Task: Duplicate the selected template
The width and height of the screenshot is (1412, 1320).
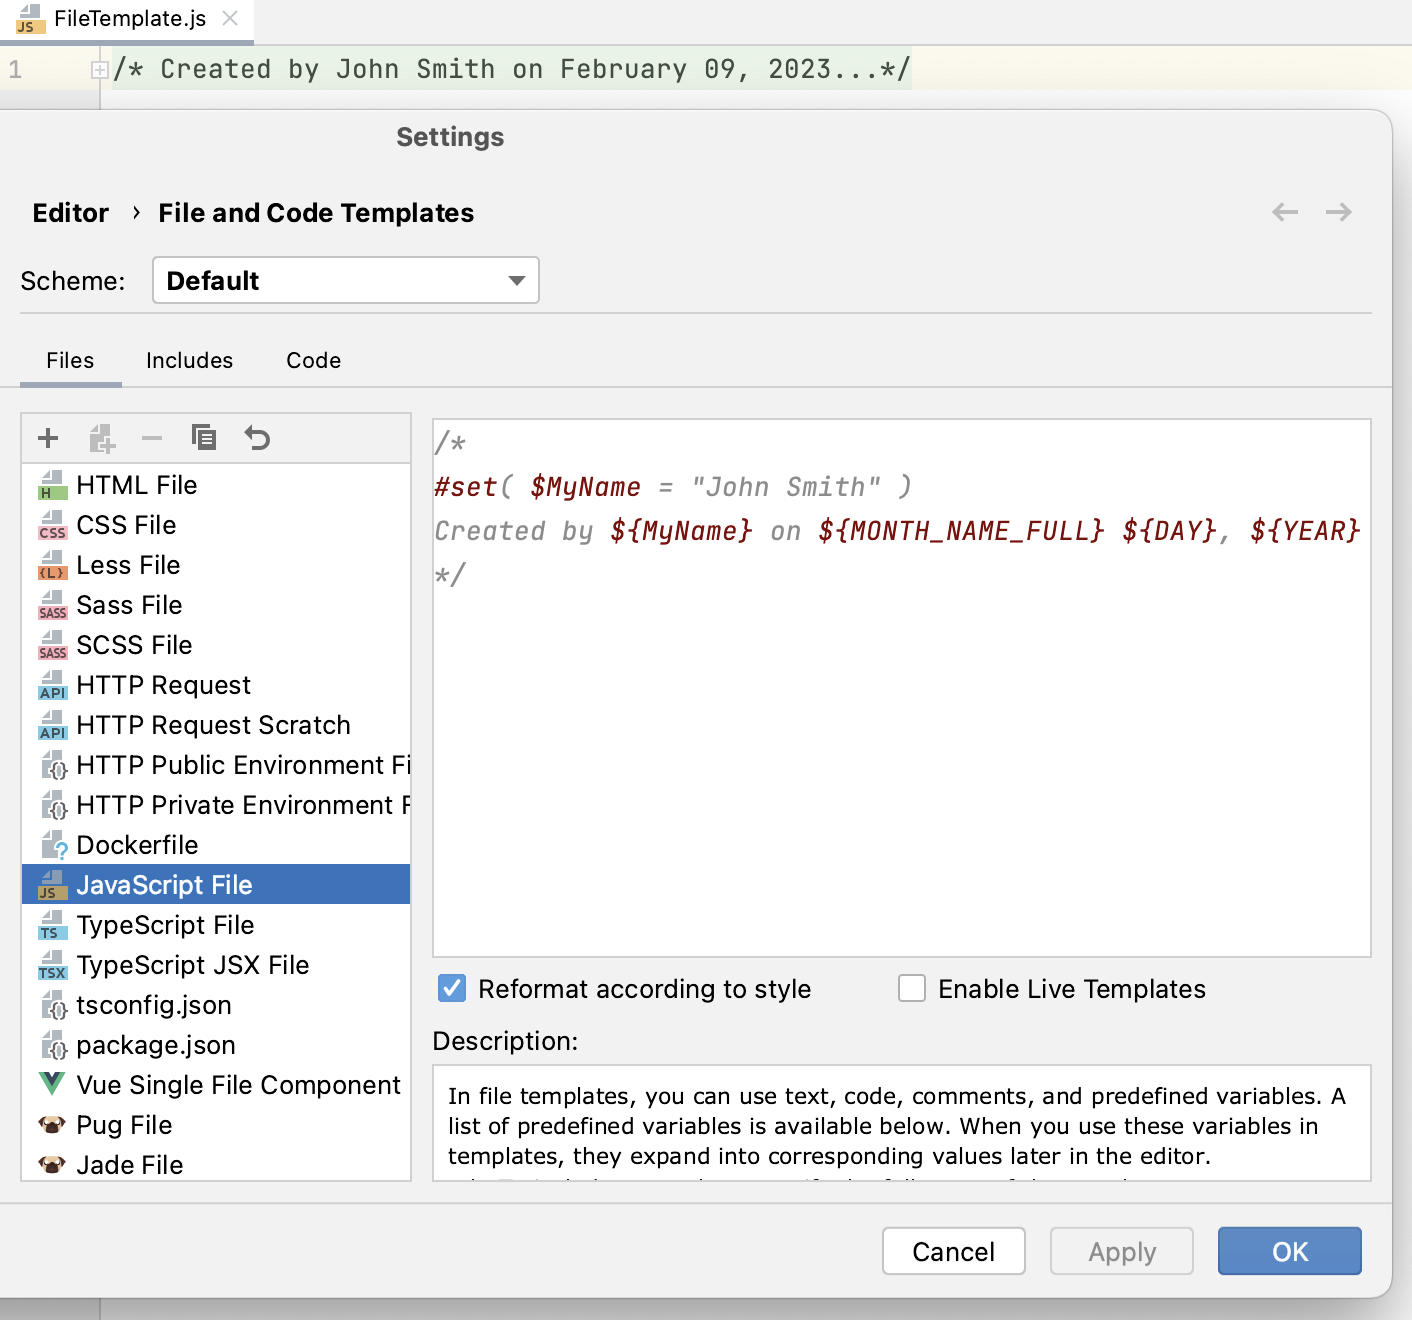Action: tap(205, 438)
